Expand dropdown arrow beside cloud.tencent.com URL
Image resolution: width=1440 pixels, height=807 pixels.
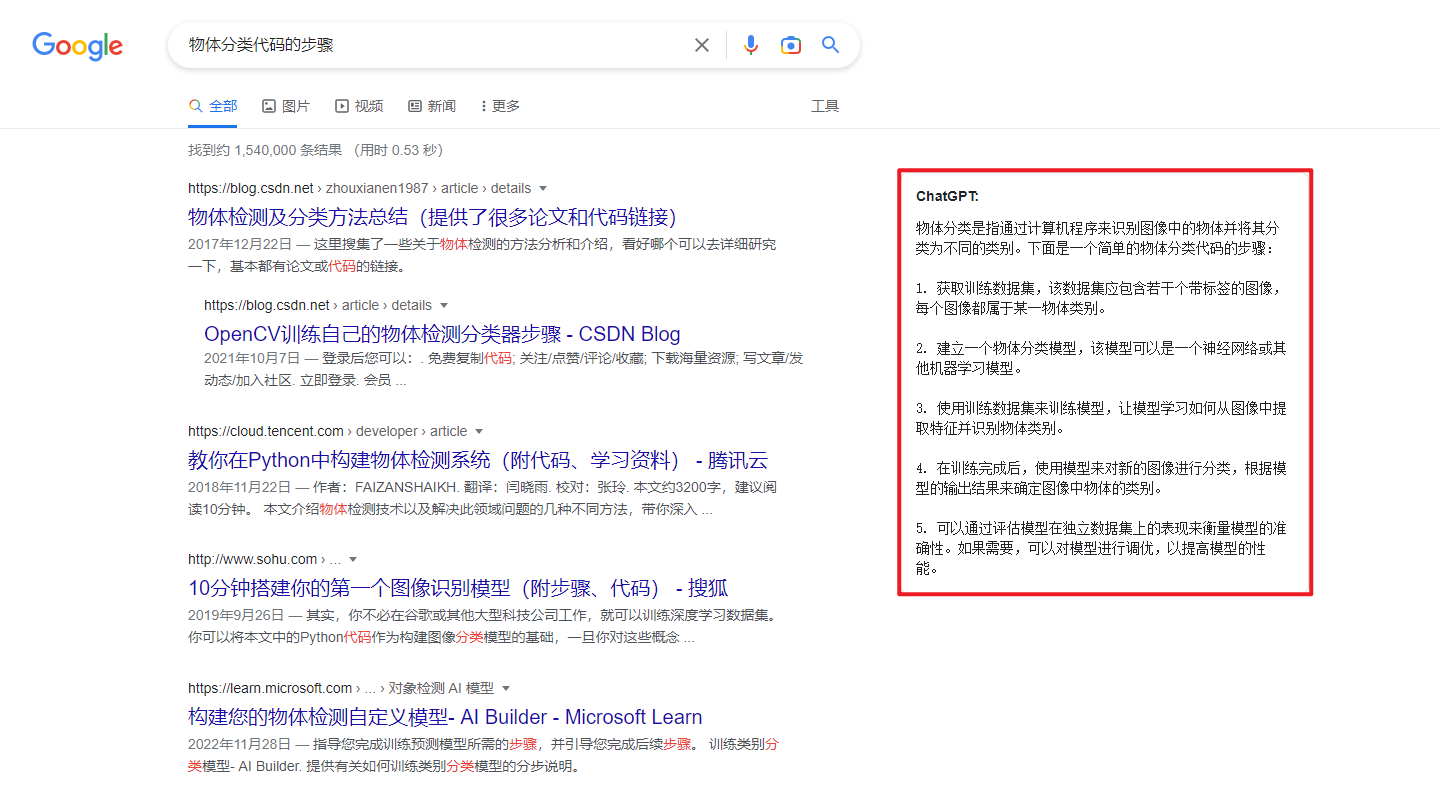coord(479,431)
